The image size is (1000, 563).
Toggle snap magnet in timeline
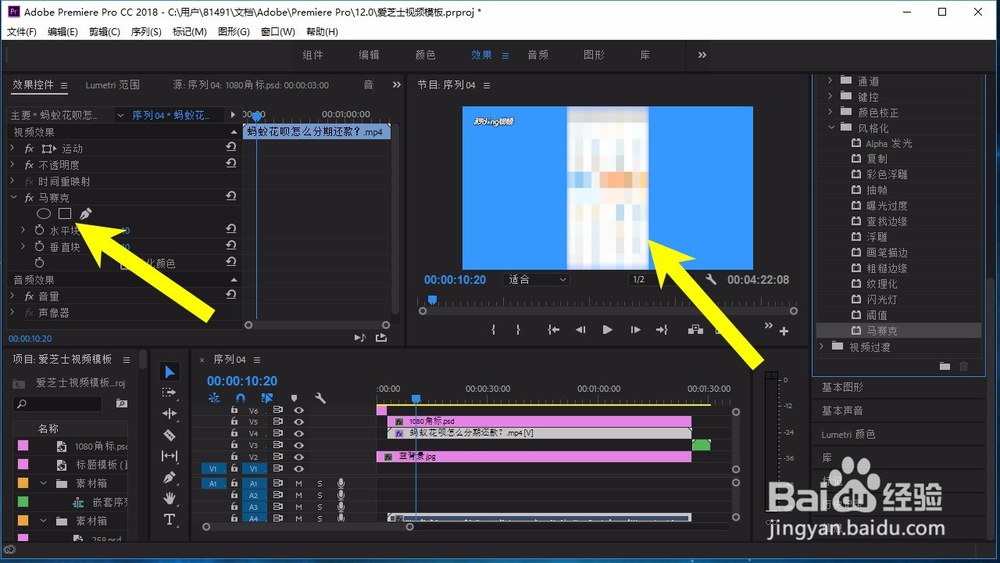(240, 398)
